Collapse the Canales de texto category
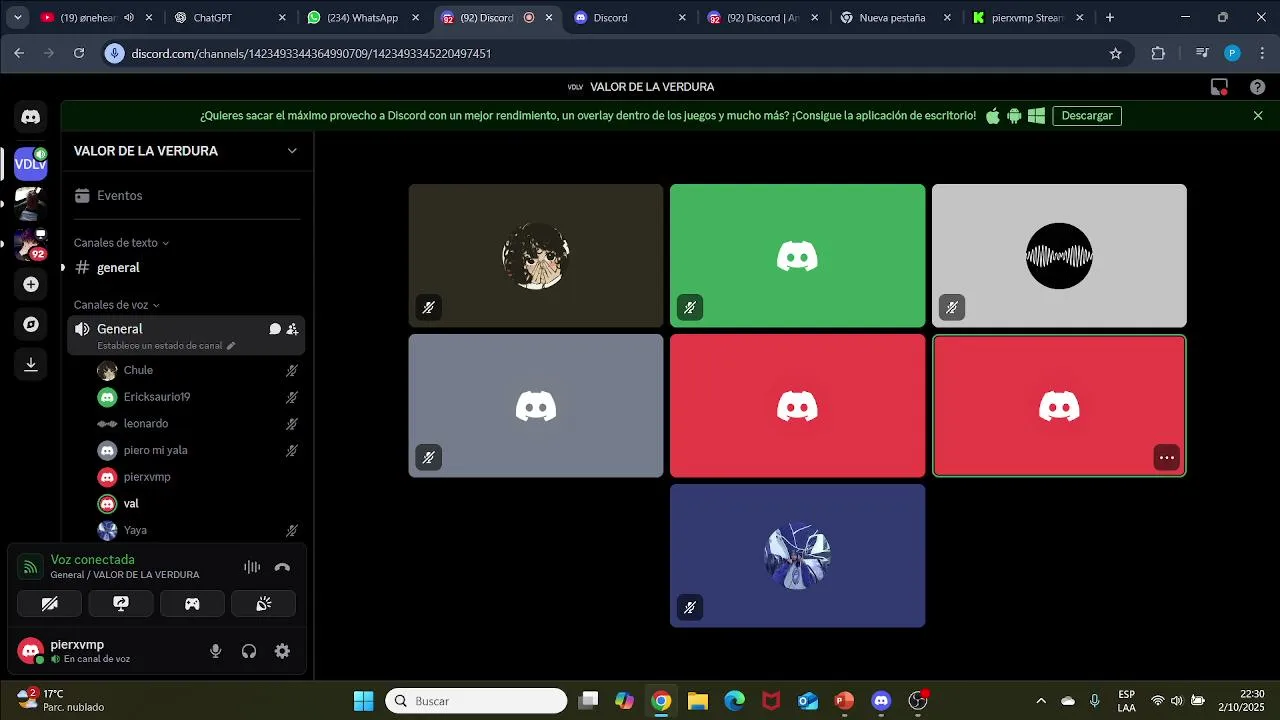 tap(121, 243)
